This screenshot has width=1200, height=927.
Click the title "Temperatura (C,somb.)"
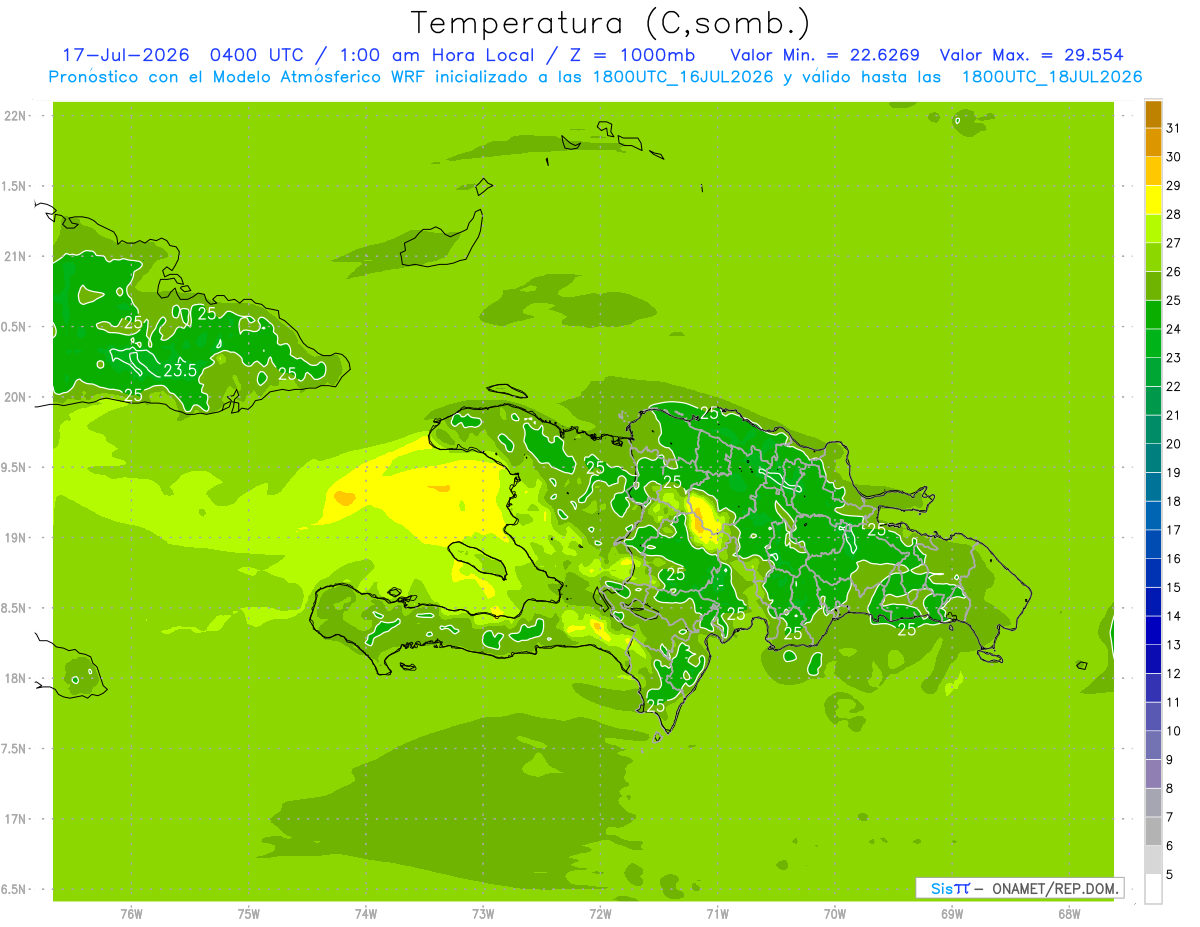[611, 23]
